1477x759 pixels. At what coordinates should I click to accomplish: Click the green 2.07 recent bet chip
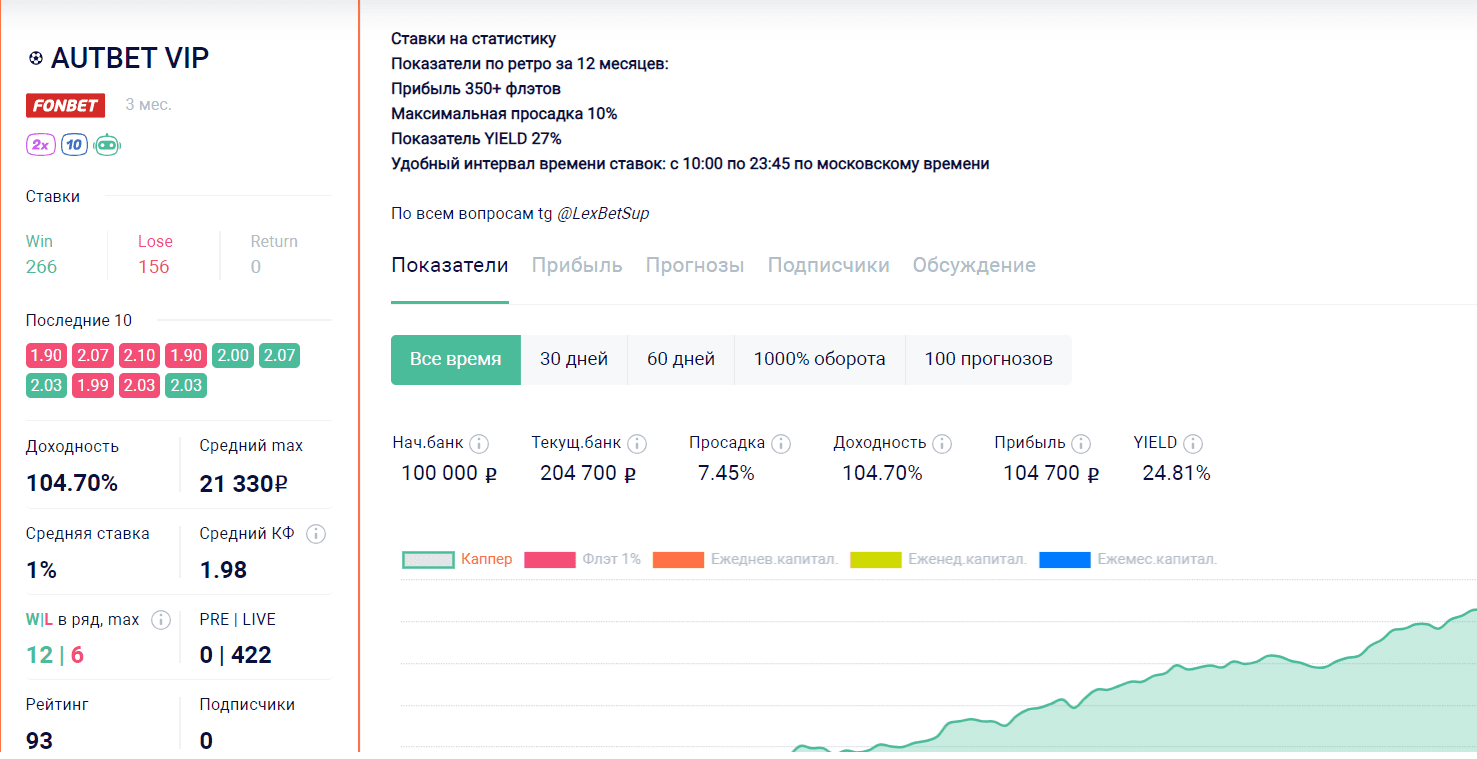[279, 356]
